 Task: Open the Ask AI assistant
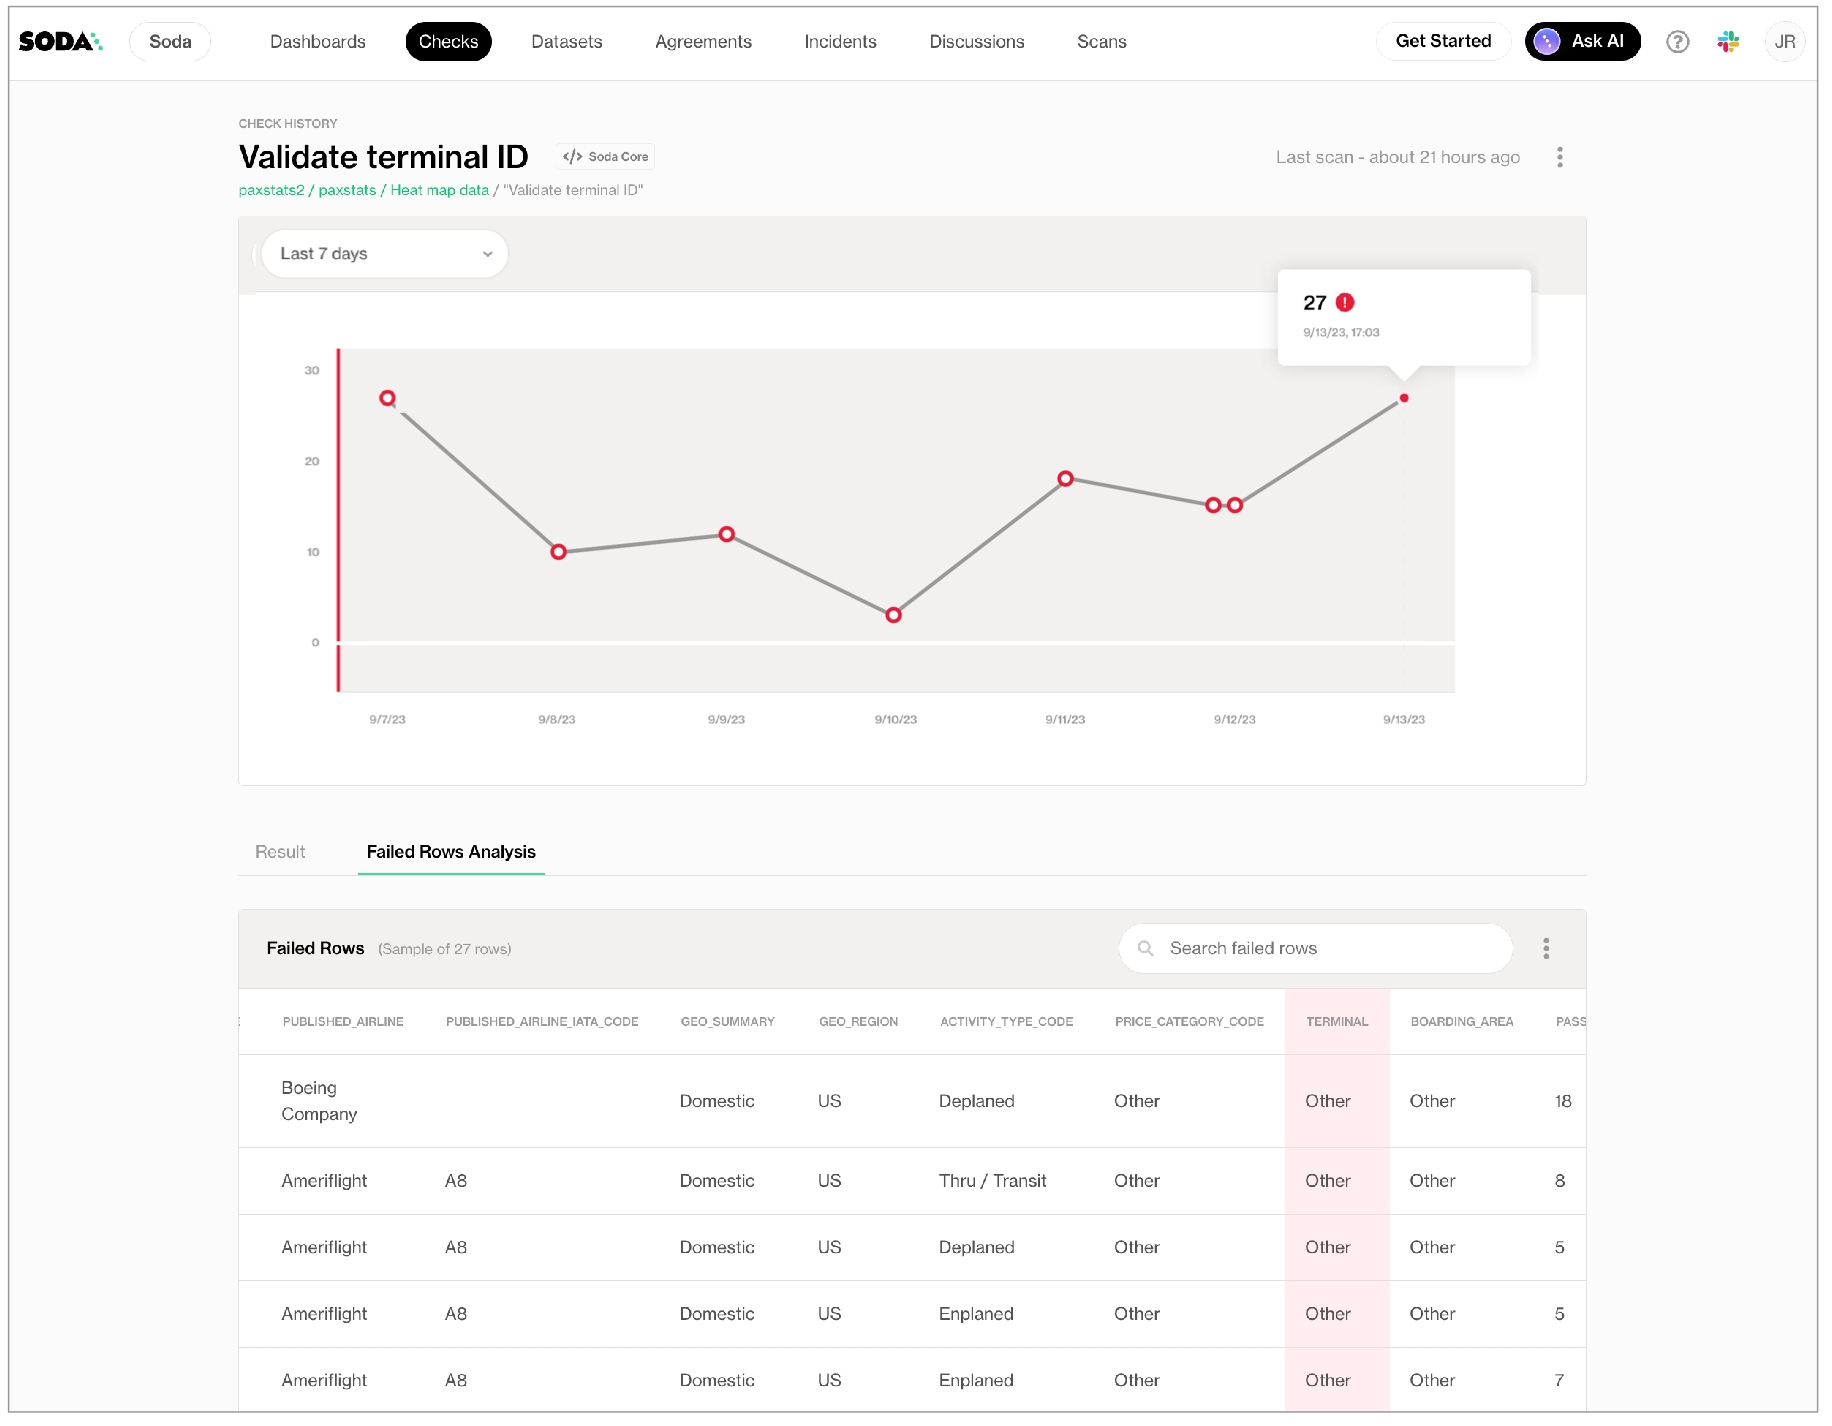(1582, 42)
